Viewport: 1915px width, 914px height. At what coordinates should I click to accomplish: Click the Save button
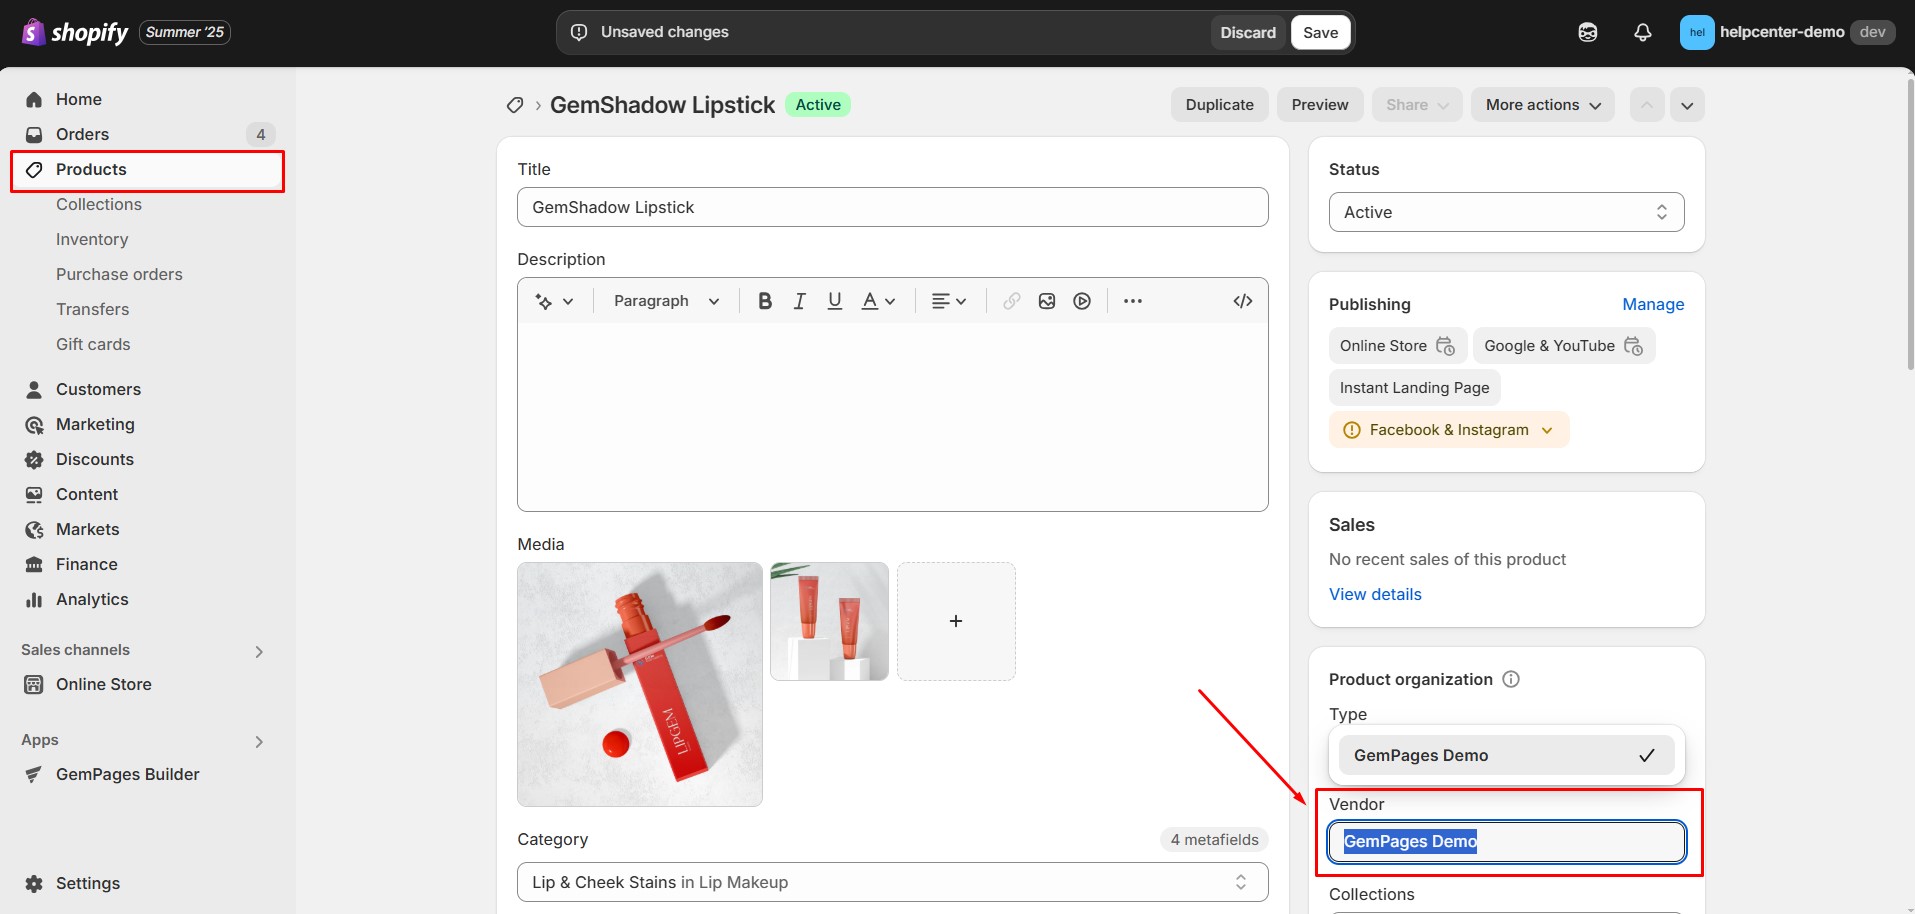1320,31
